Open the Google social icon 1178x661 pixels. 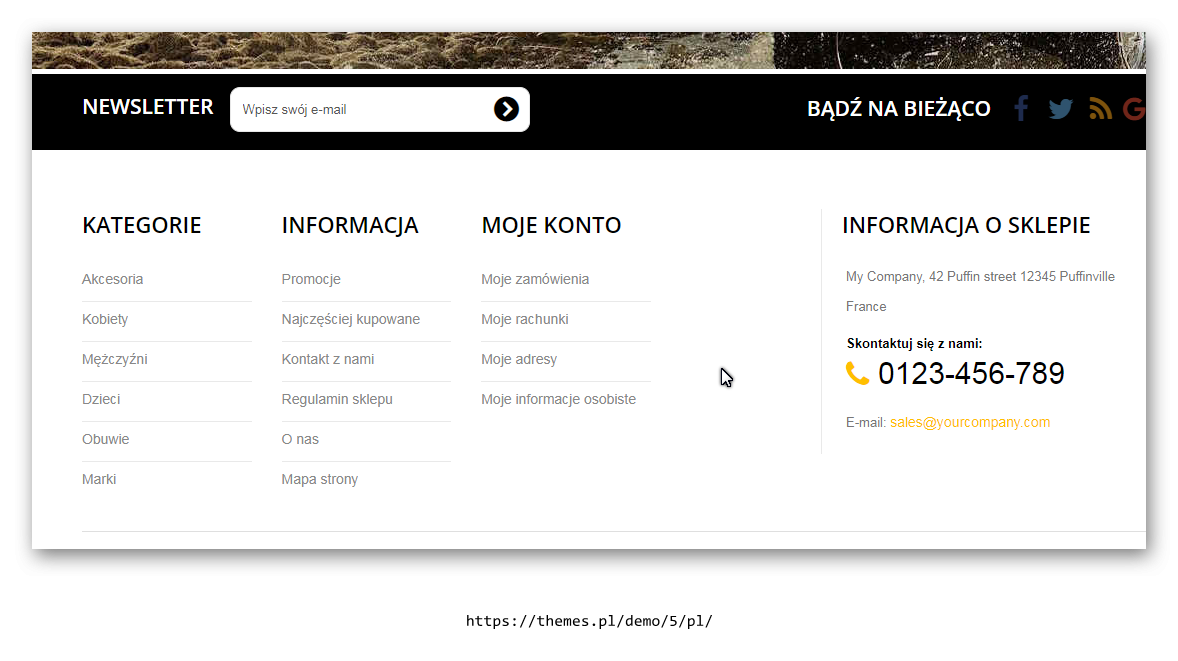coord(1134,109)
